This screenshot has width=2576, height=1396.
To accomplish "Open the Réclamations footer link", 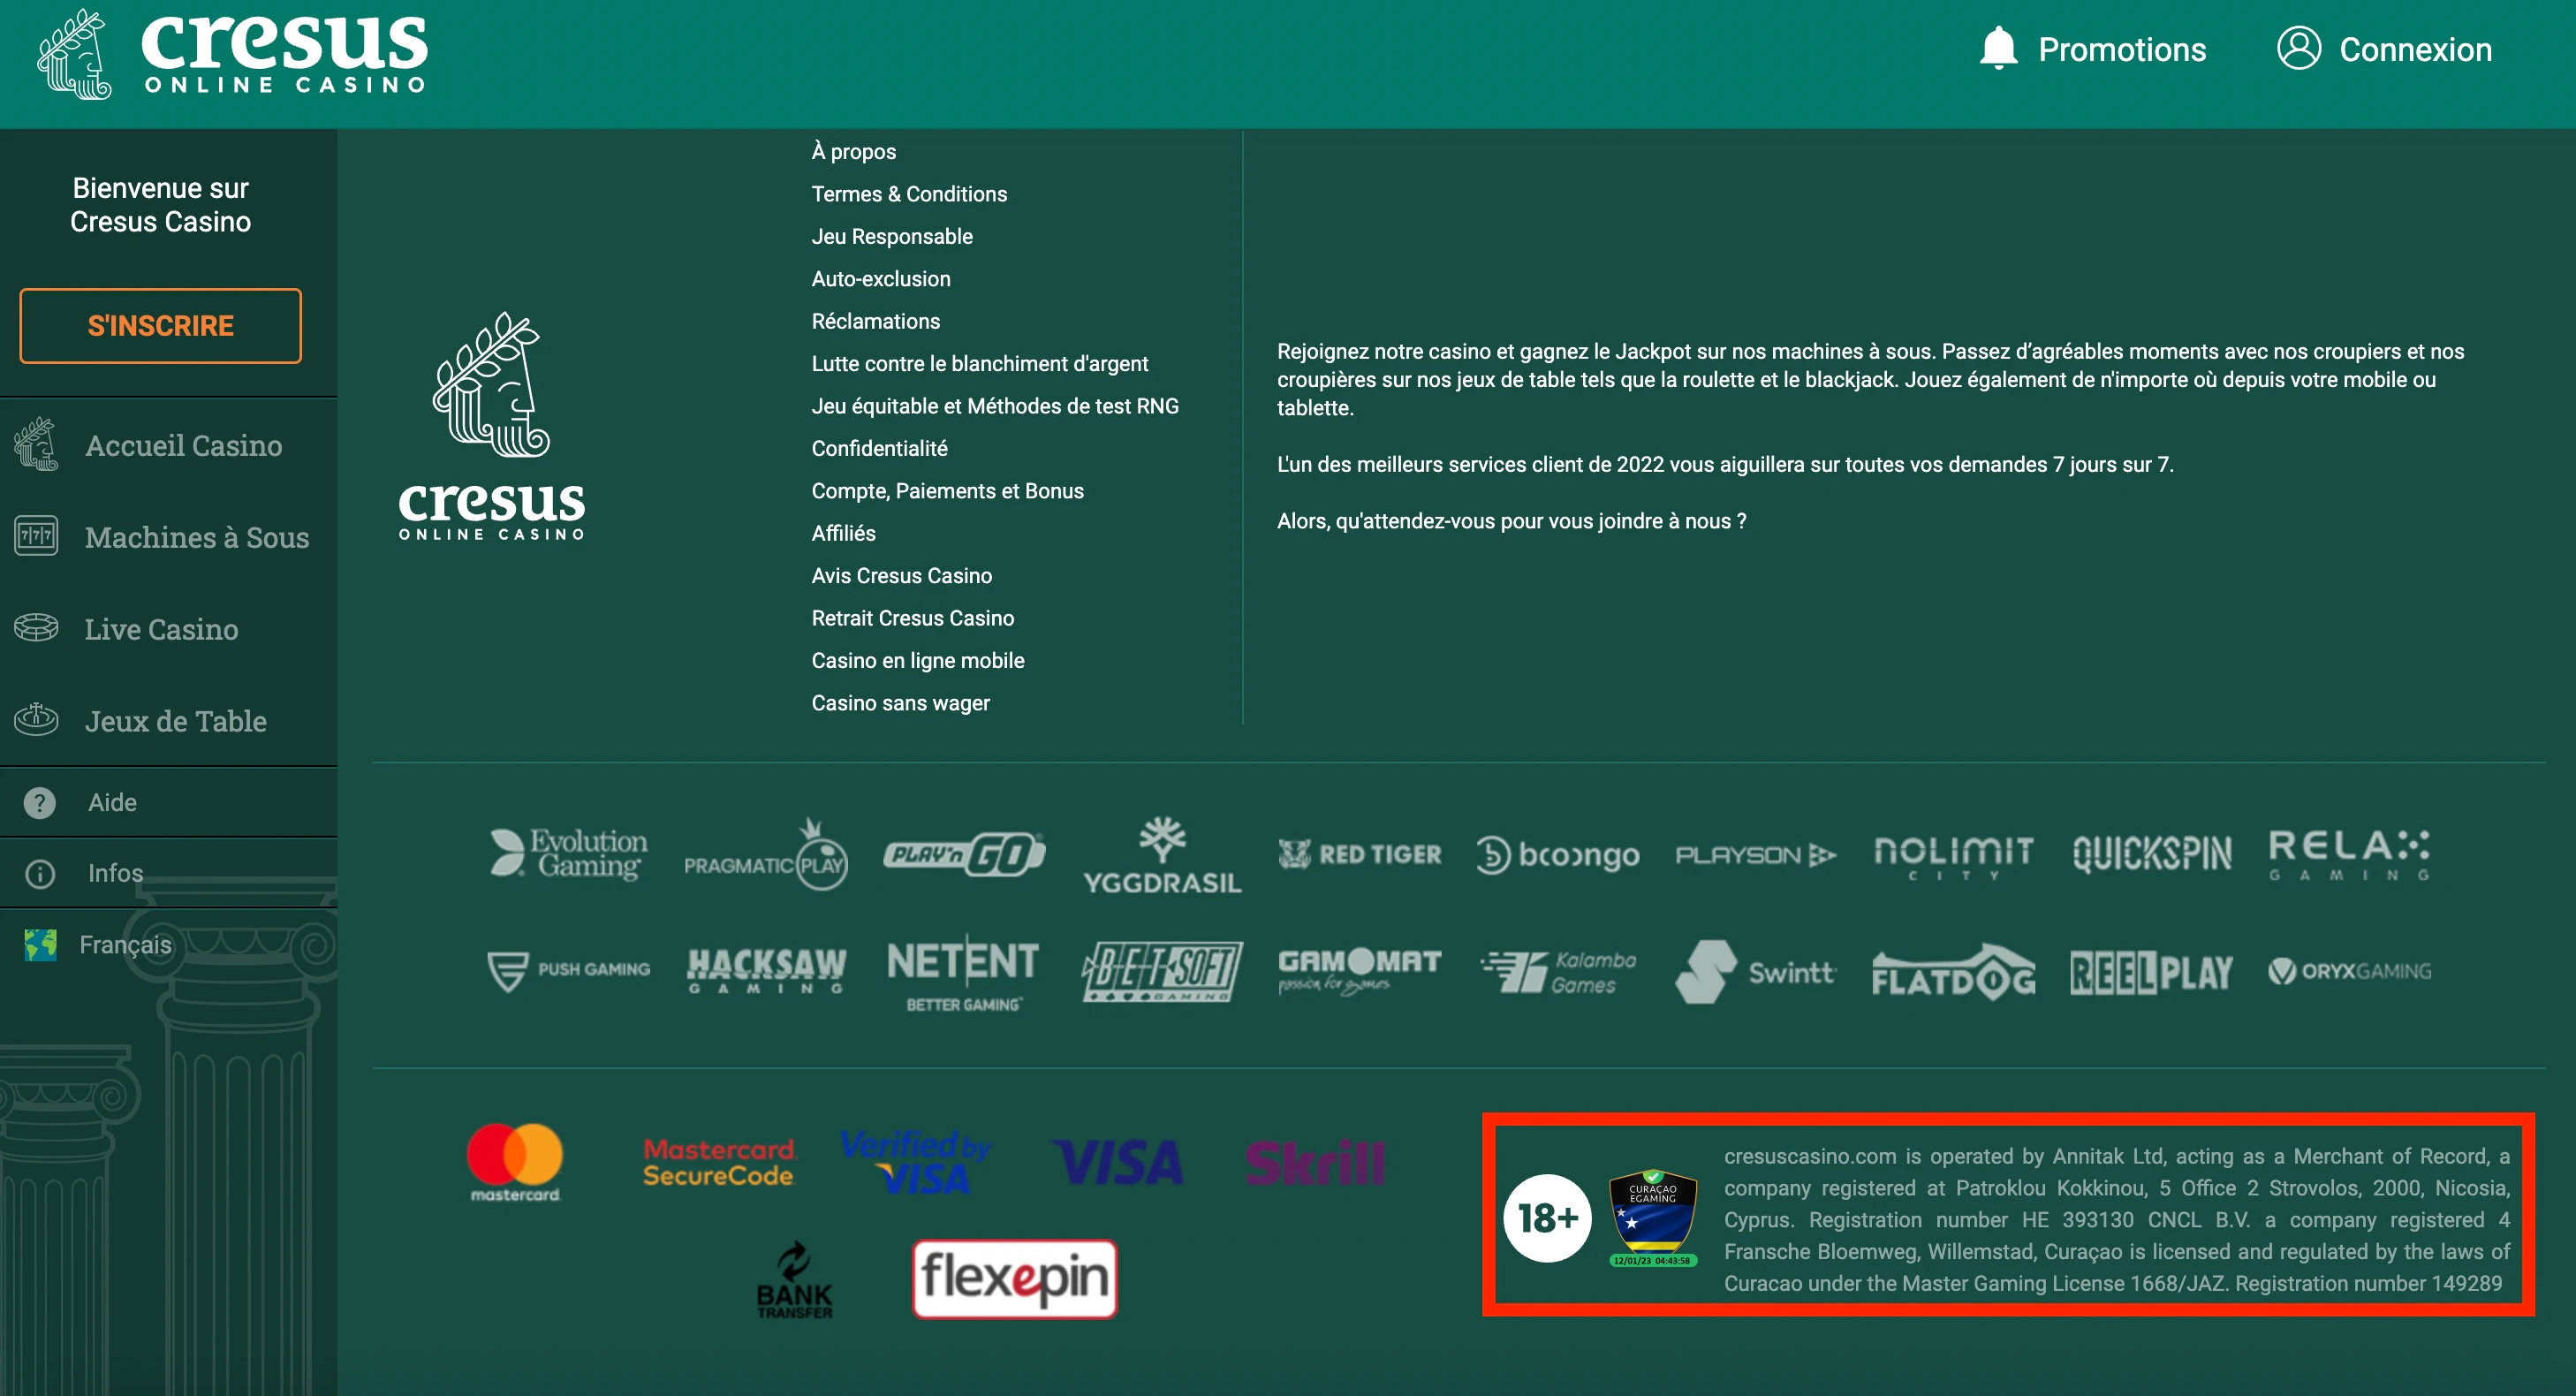I will (875, 320).
